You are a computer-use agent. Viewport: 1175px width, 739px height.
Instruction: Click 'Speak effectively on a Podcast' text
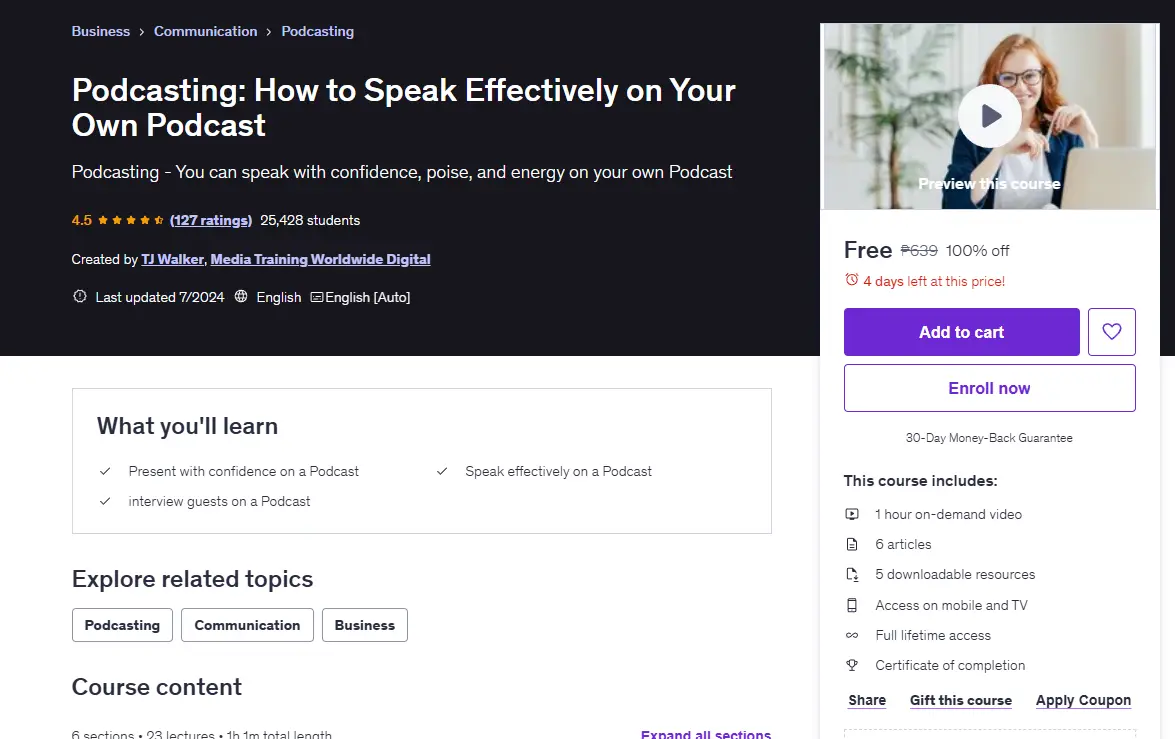[x=558, y=471]
